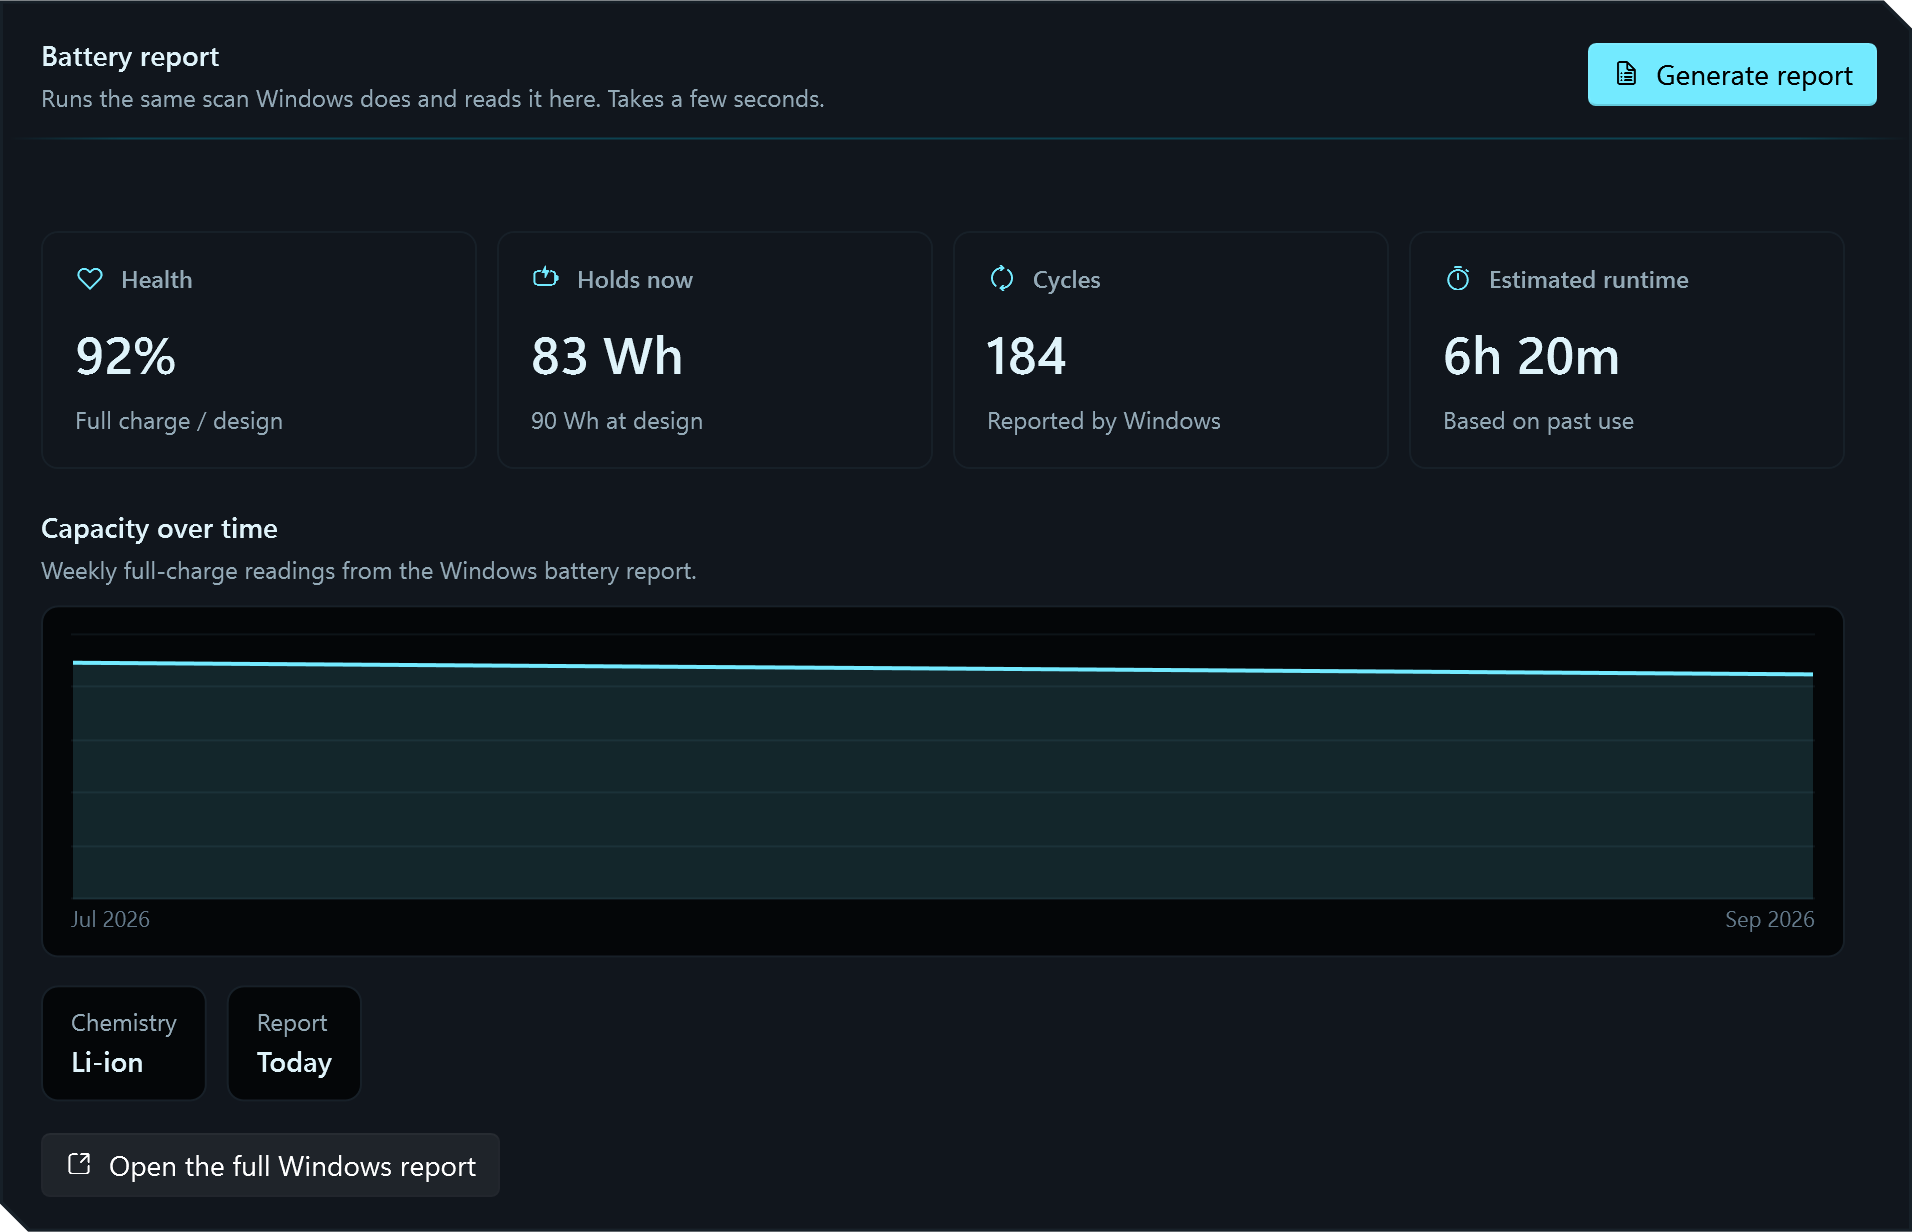Select the 92% health value

point(126,357)
